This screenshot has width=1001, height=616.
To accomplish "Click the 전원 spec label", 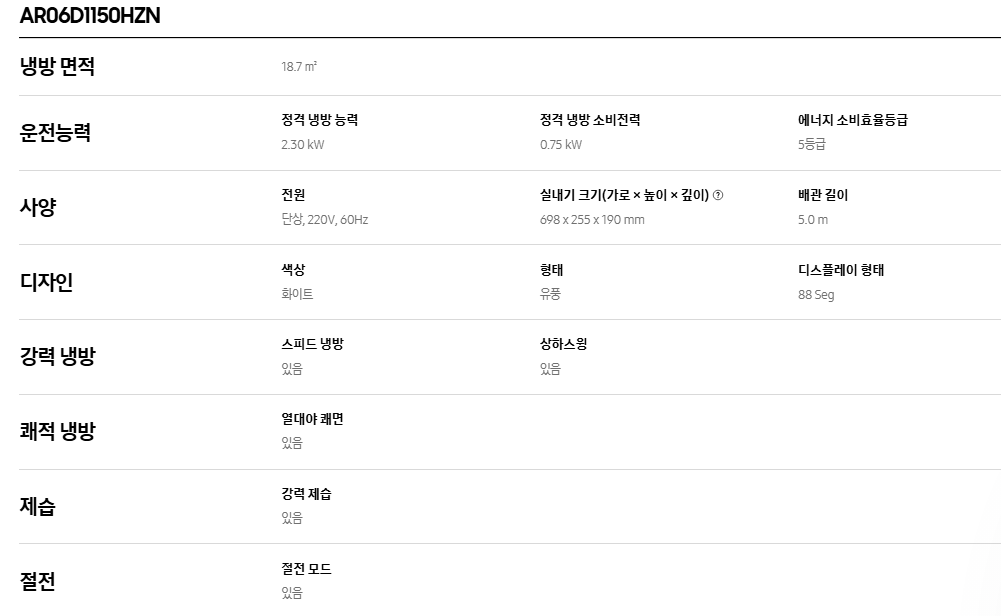I will (x=293, y=195).
